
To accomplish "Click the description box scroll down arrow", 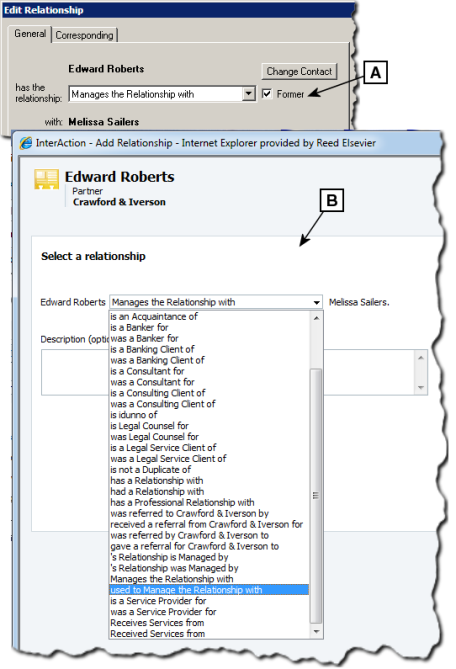I will pos(421,387).
